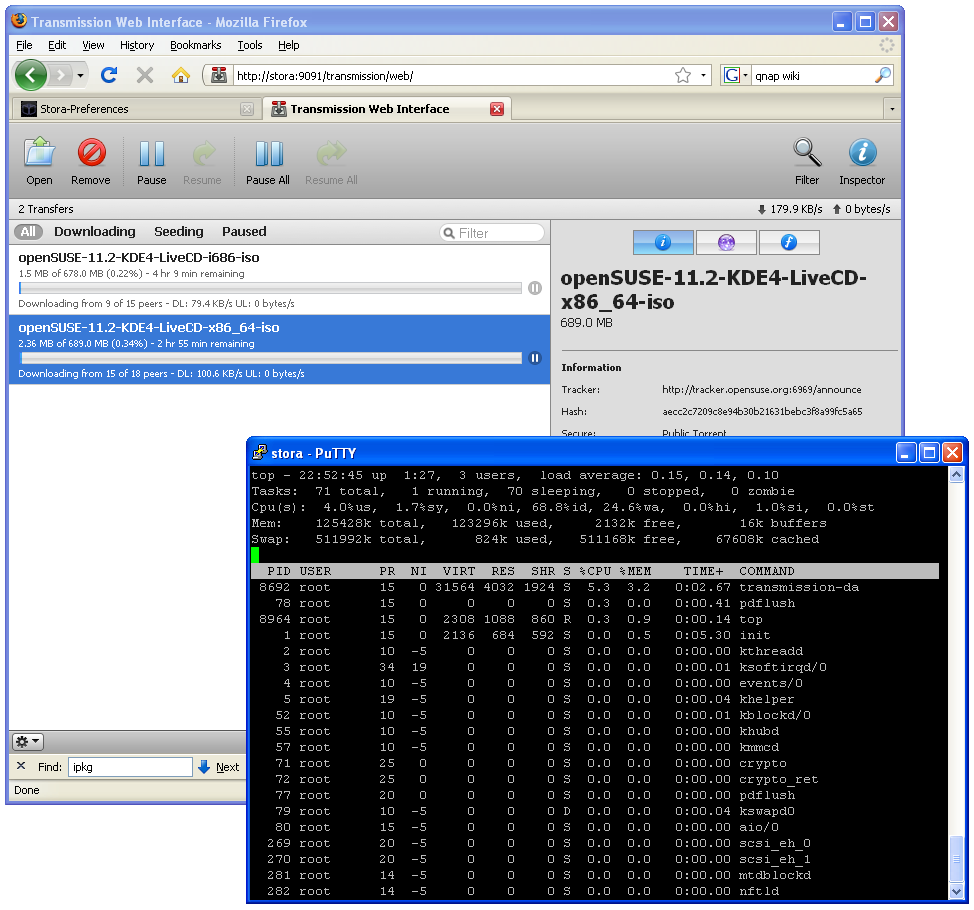Image resolution: width=974 pixels, height=910 pixels.
Task: Show inspector files tab
Action: tap(789, 242)
